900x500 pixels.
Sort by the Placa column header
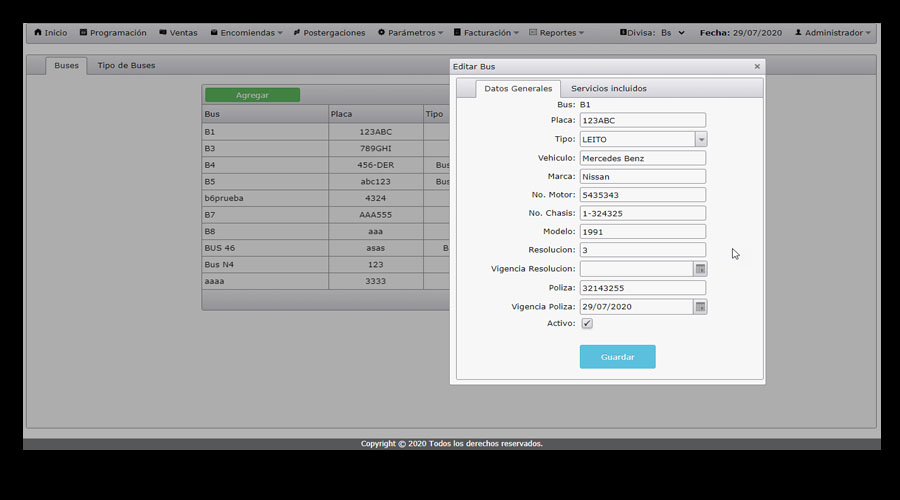pos(376,114)
